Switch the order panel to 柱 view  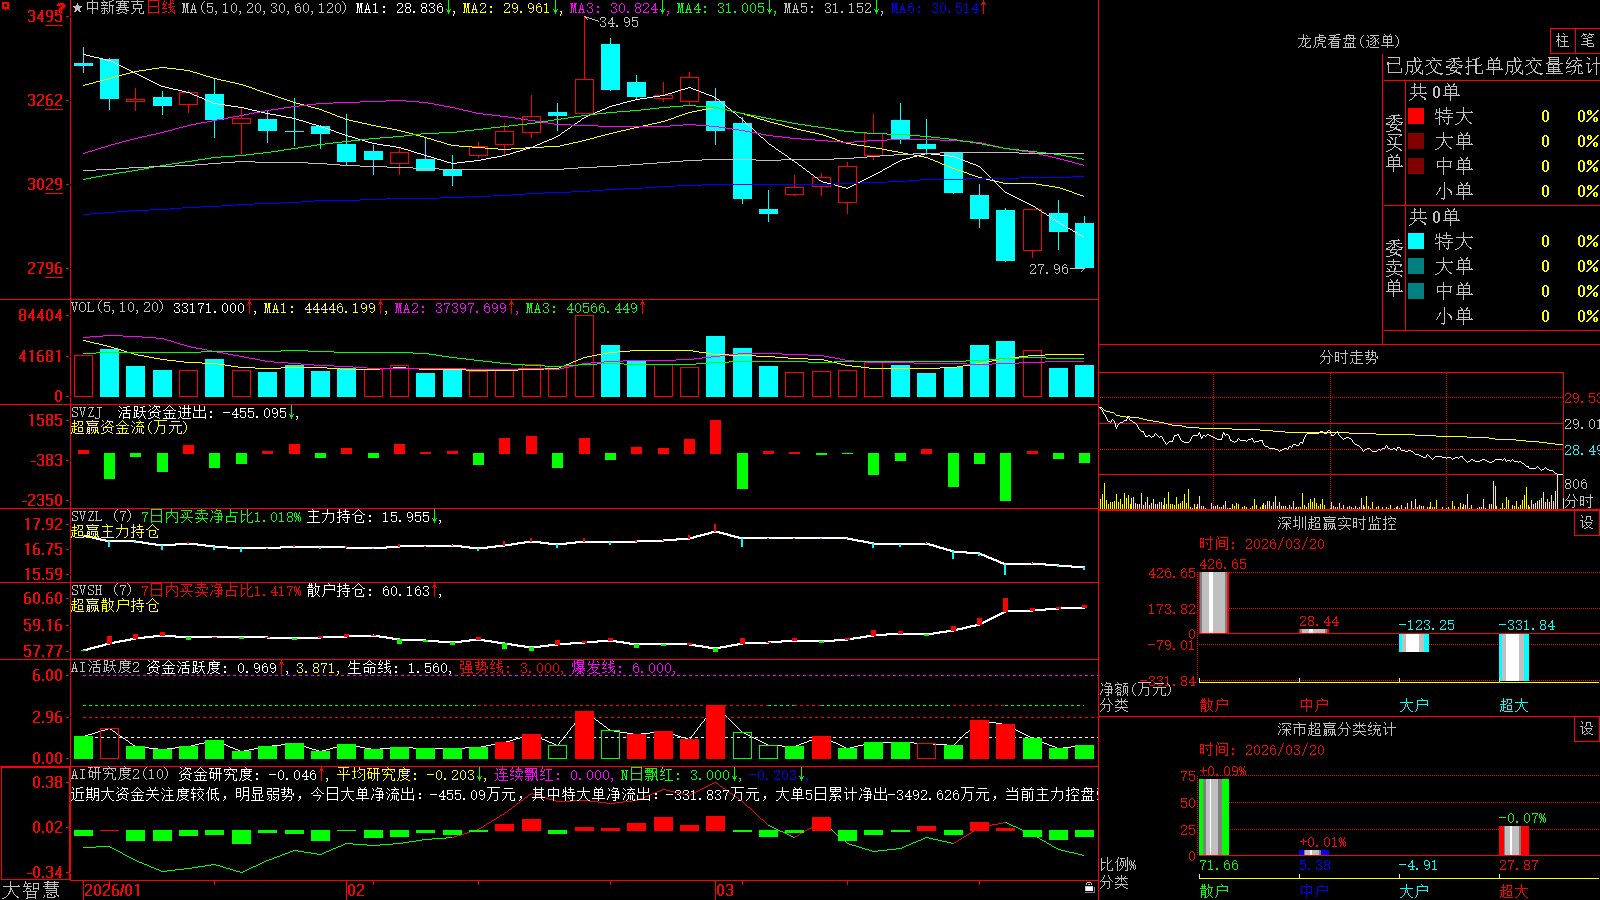1562,41
